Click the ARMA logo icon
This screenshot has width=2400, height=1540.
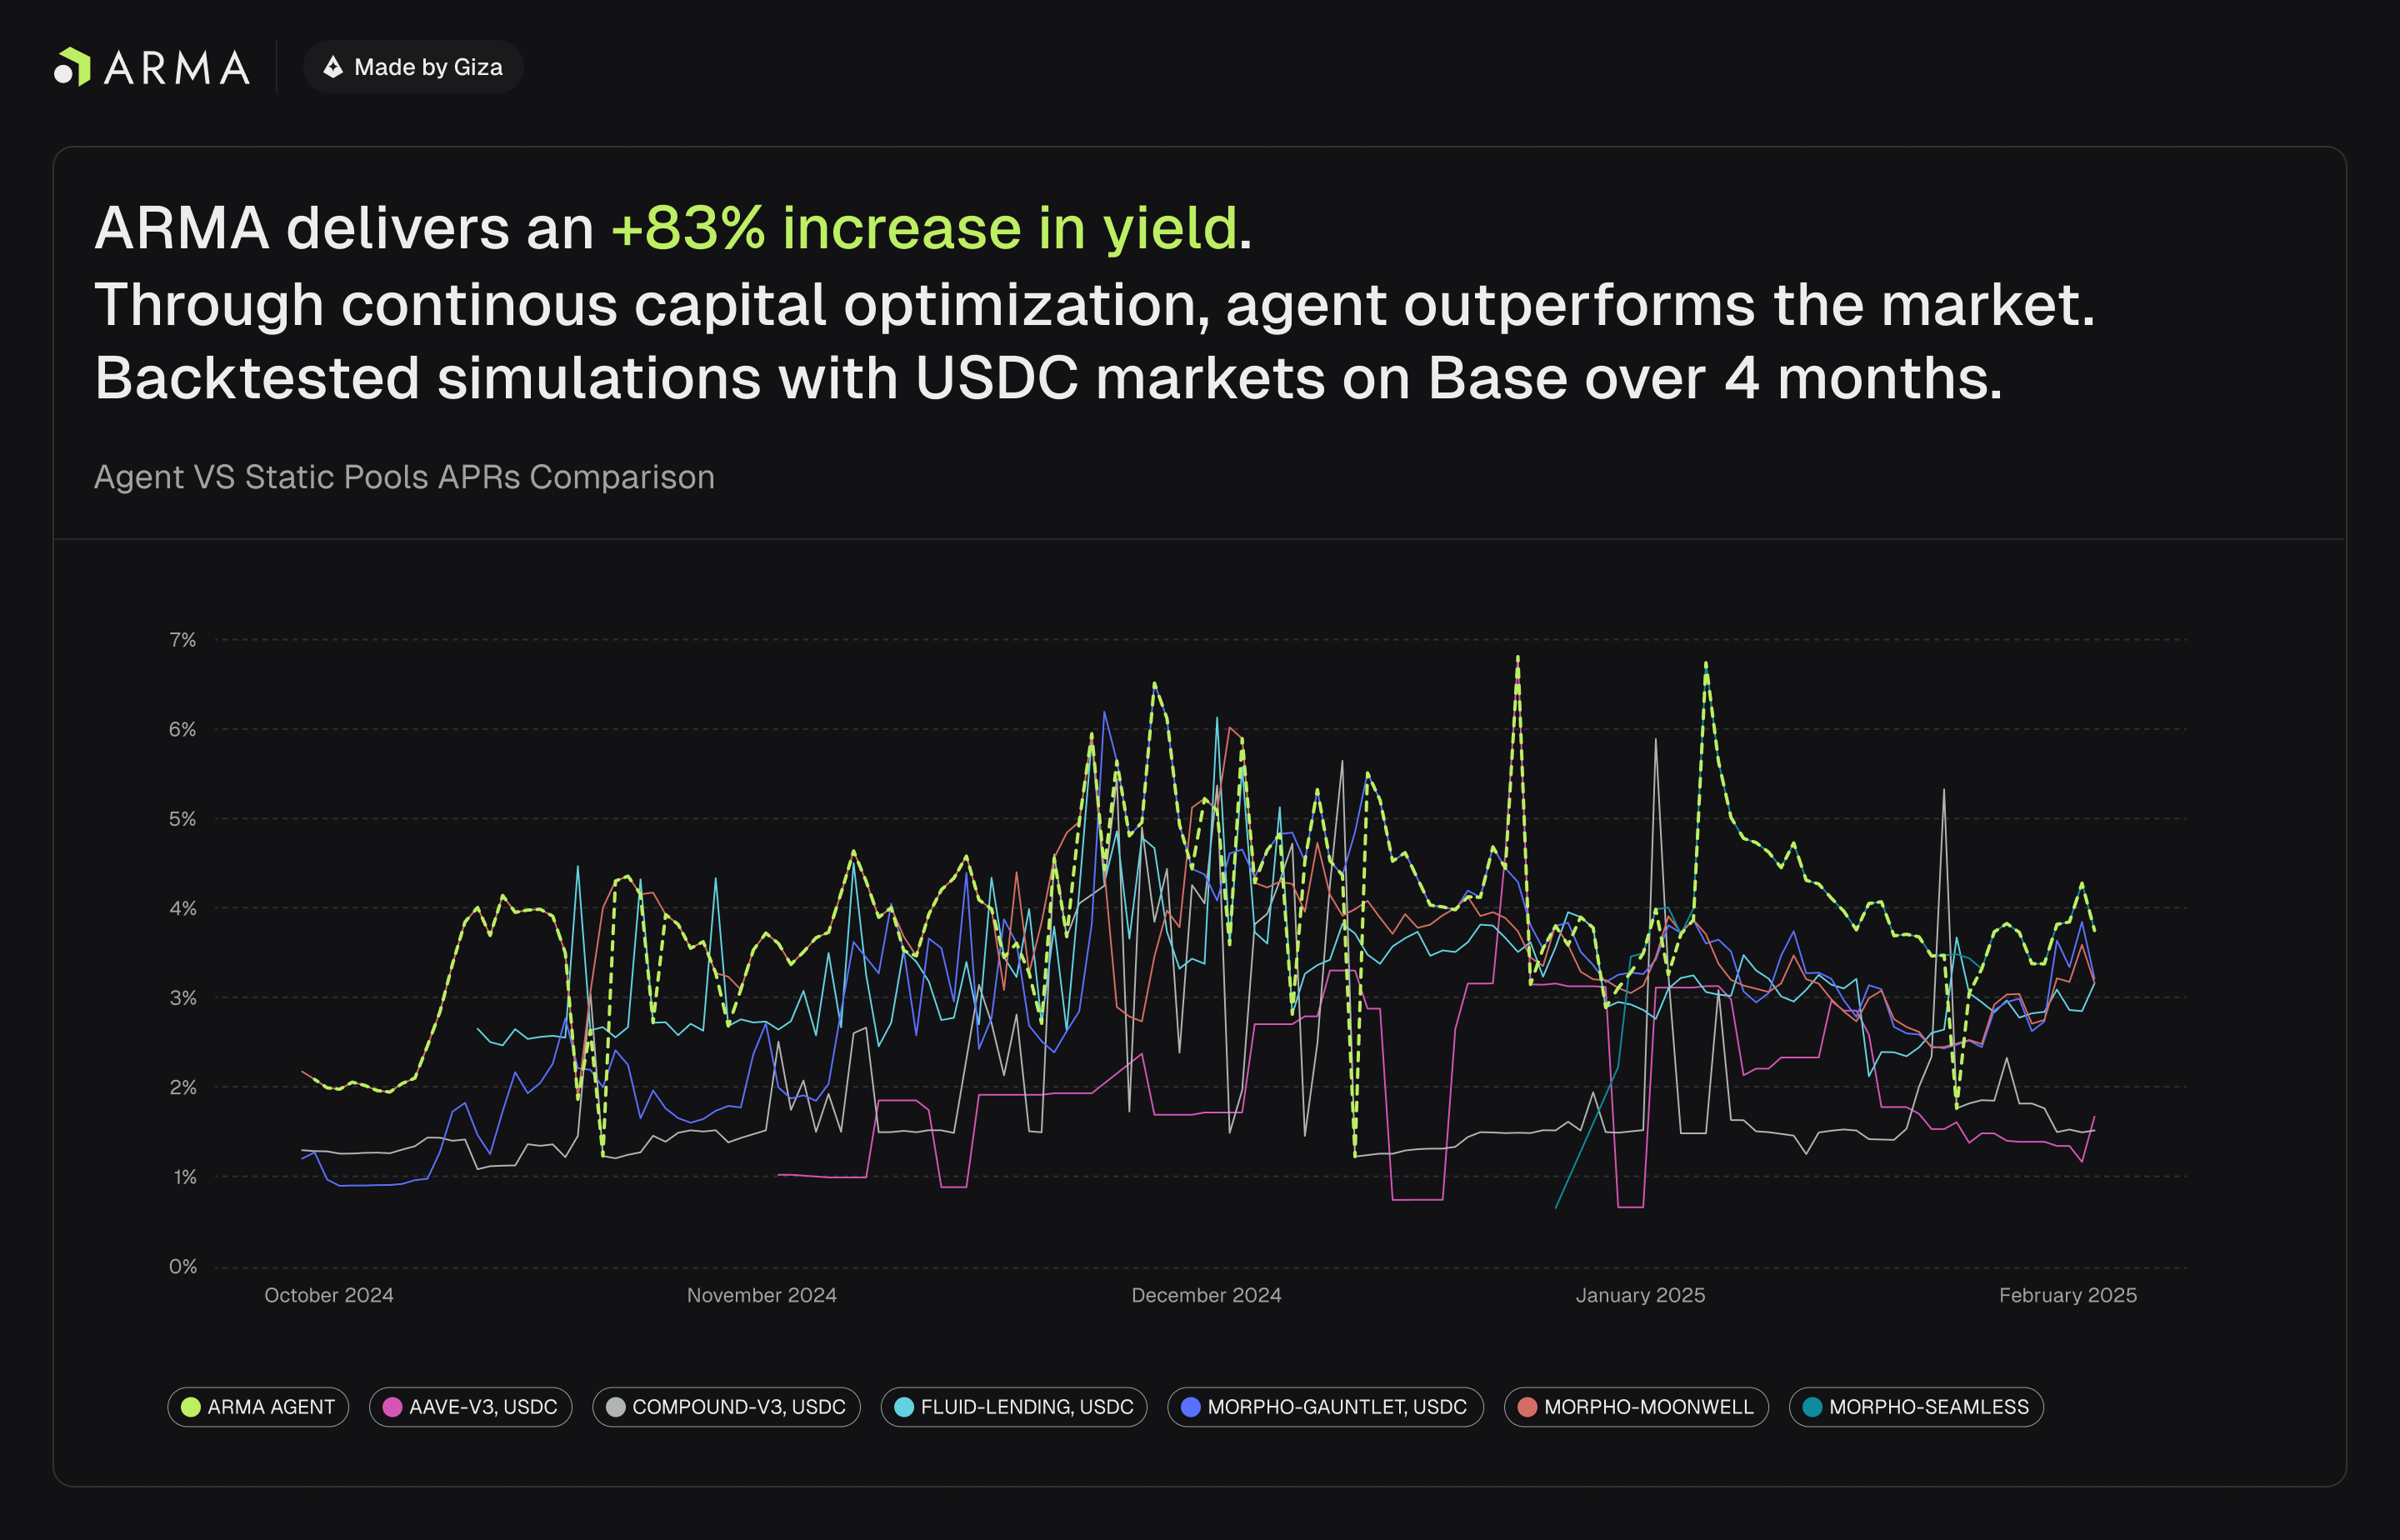(x=72, y=67)
